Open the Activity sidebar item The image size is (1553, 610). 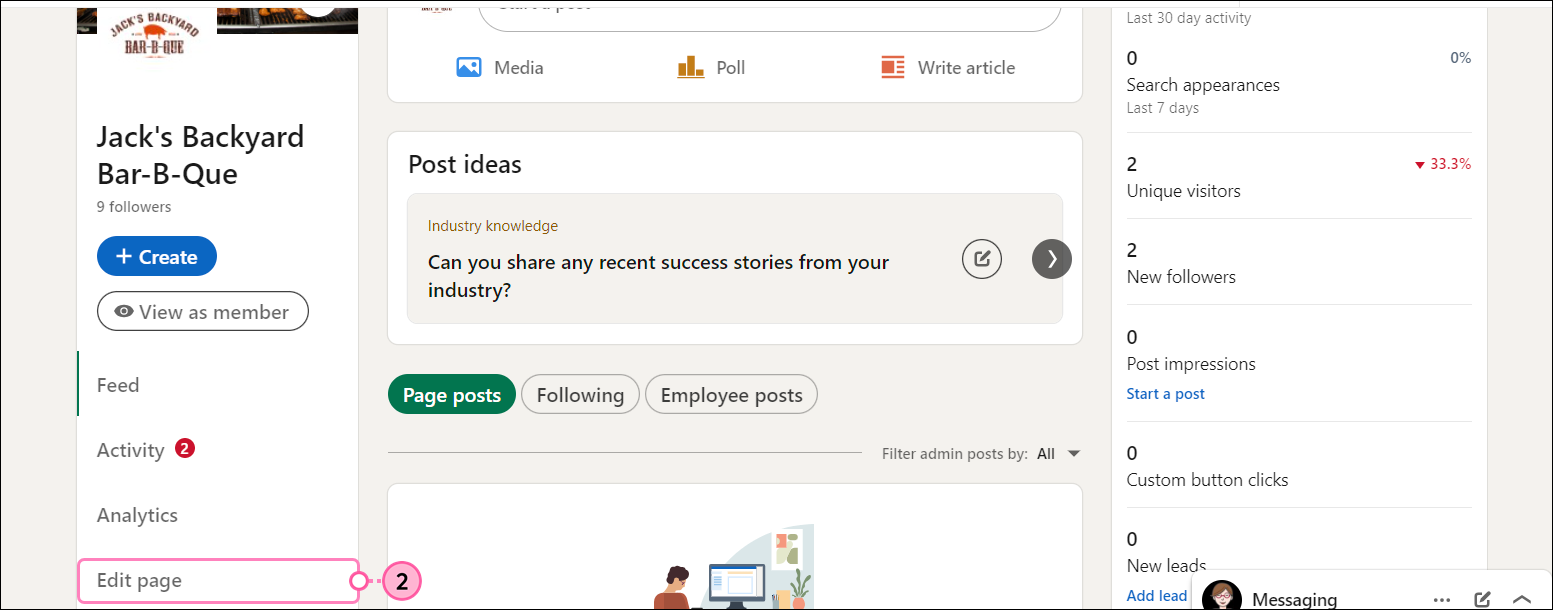(130, 450)
